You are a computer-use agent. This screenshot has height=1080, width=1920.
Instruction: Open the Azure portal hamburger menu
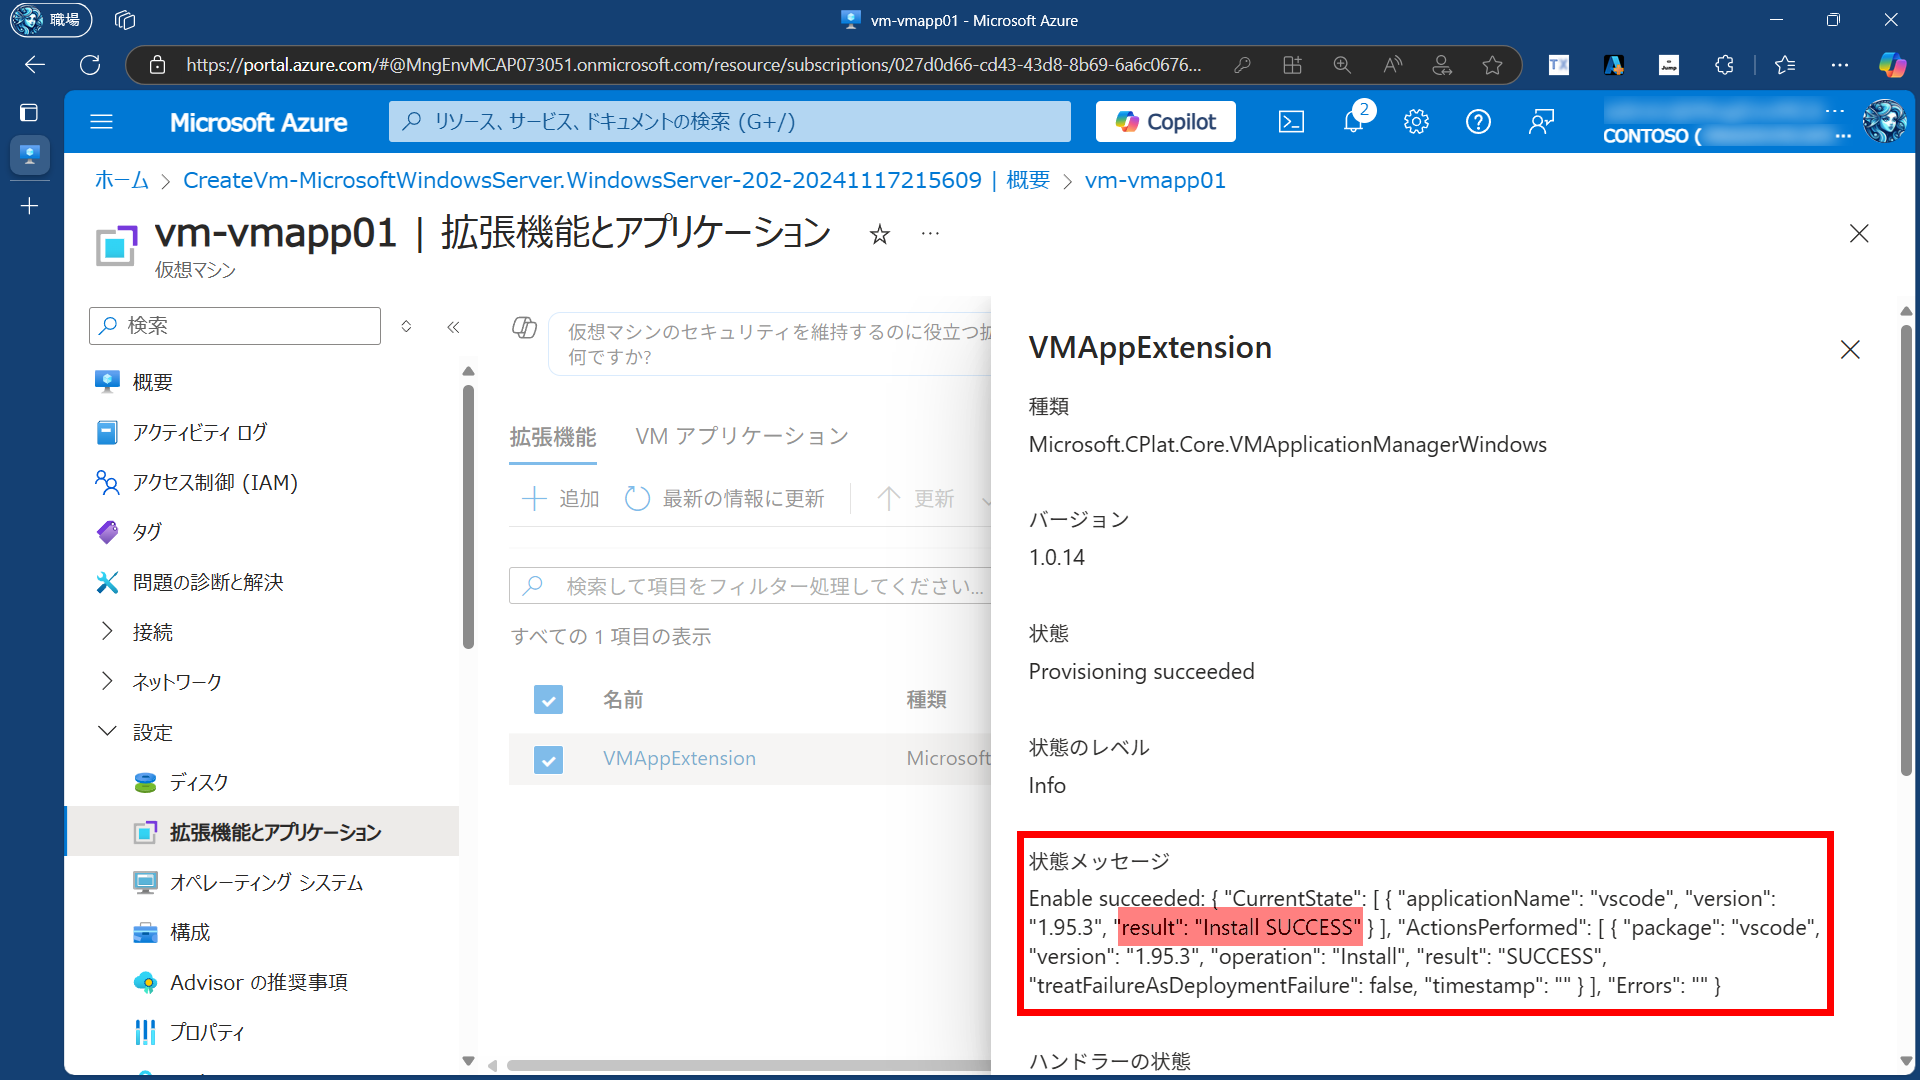click(x=101, y=122)
